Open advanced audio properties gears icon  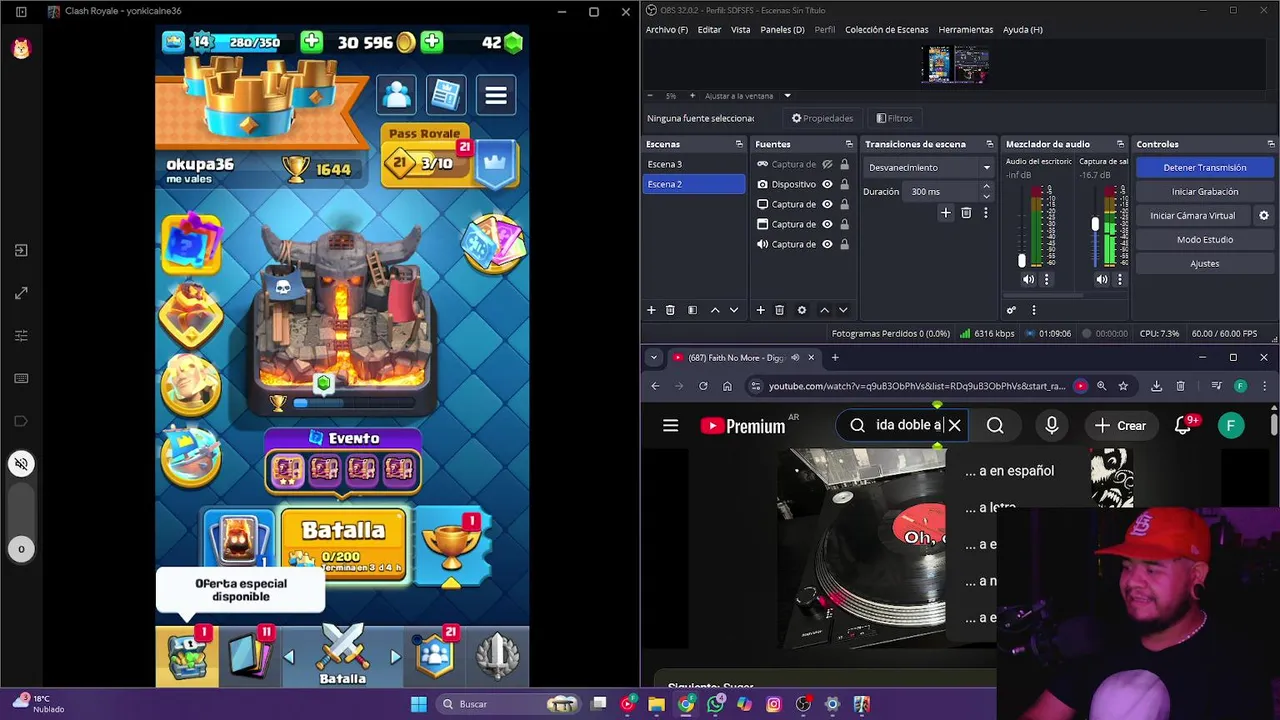1011,310
